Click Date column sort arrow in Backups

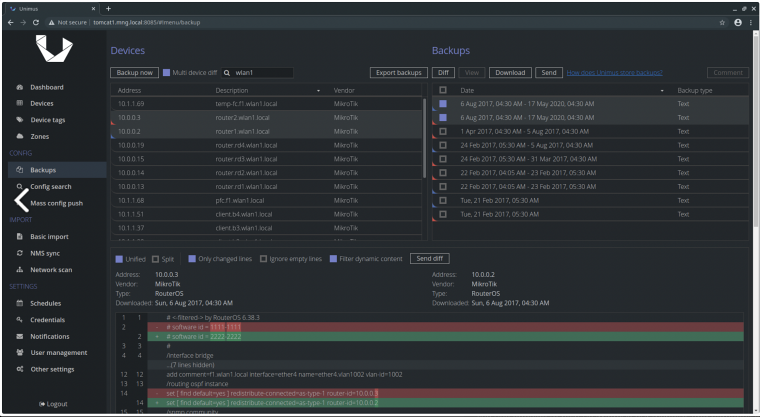pos(662,91)
